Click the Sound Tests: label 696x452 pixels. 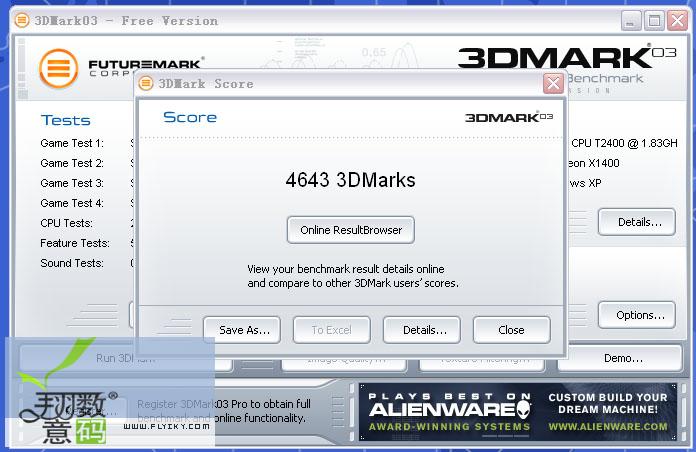point(72,263)
